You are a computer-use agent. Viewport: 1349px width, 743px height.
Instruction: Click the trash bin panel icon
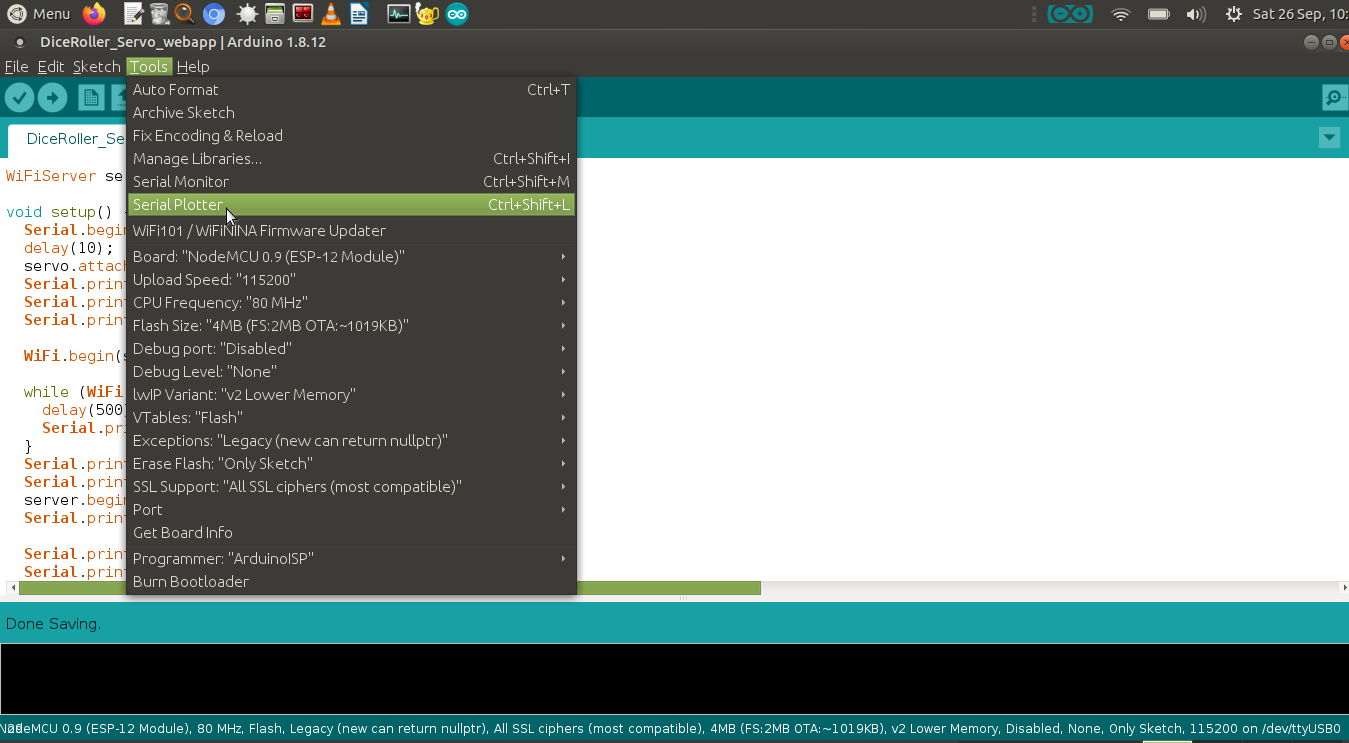(x=159, y=14)
